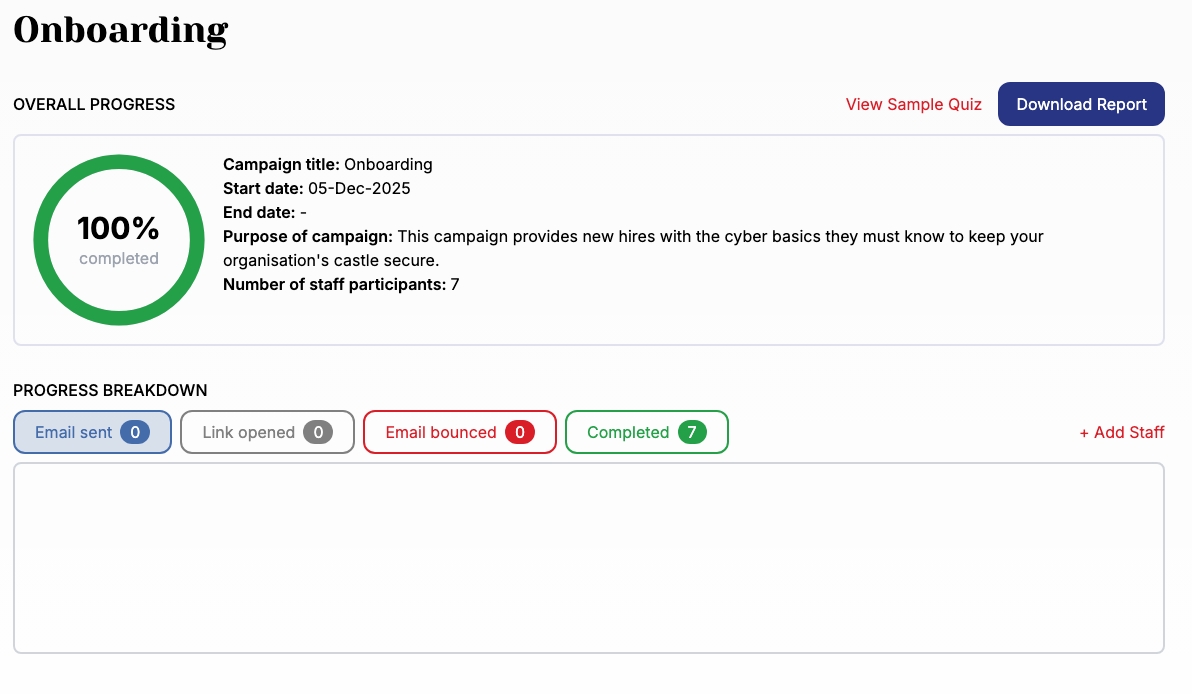Click the PROGRESS BREAKDOWN section label
1192x694 pixels.
110,390
